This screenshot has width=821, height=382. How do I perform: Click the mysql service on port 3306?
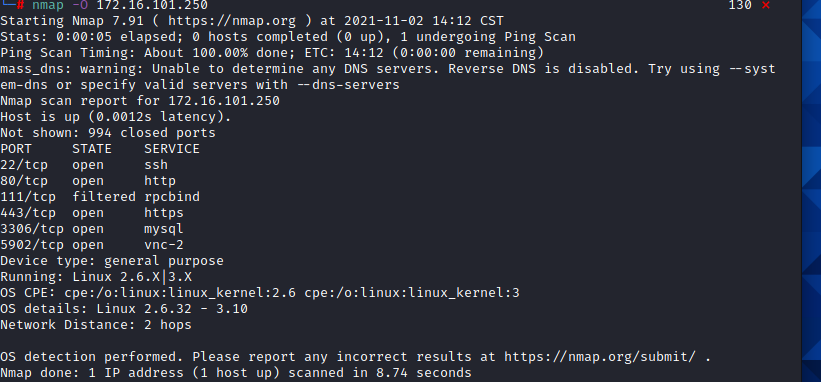tap(164, 229)
